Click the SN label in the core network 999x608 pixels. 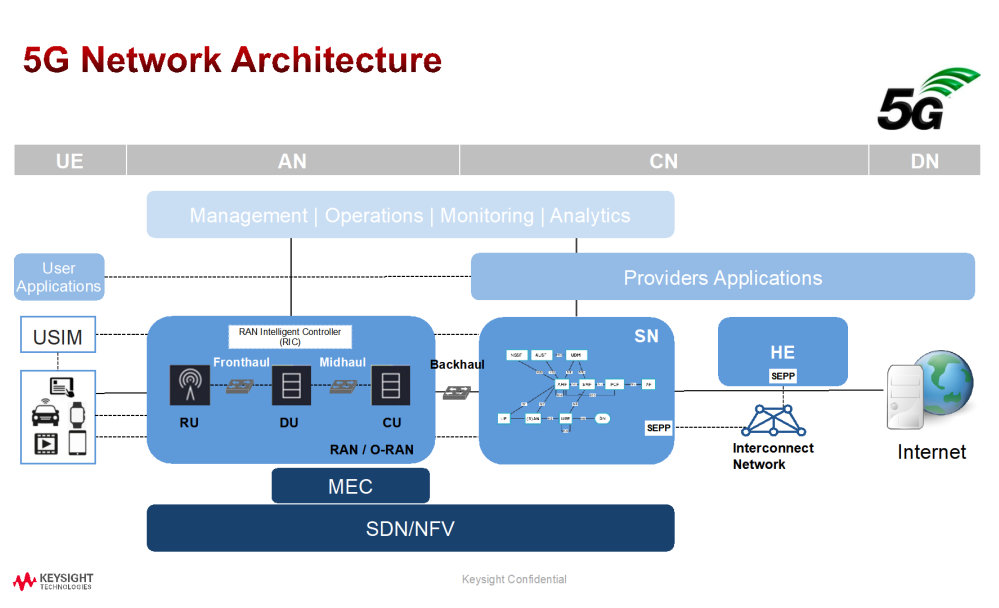click(x=646, y=337)
